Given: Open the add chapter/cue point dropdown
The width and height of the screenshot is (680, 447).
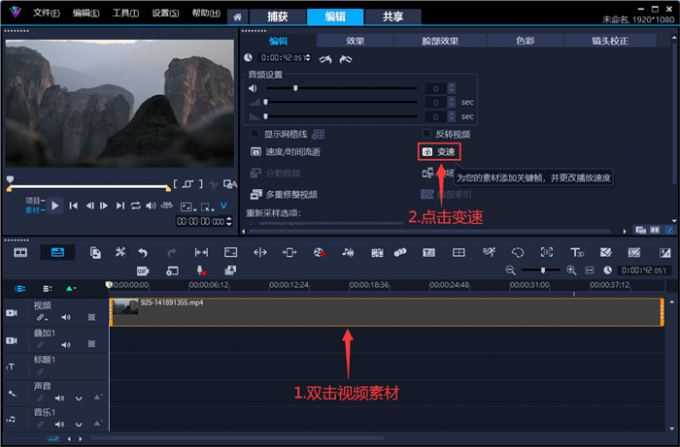Looking at the screenshot, I should [x=70, y=289].
